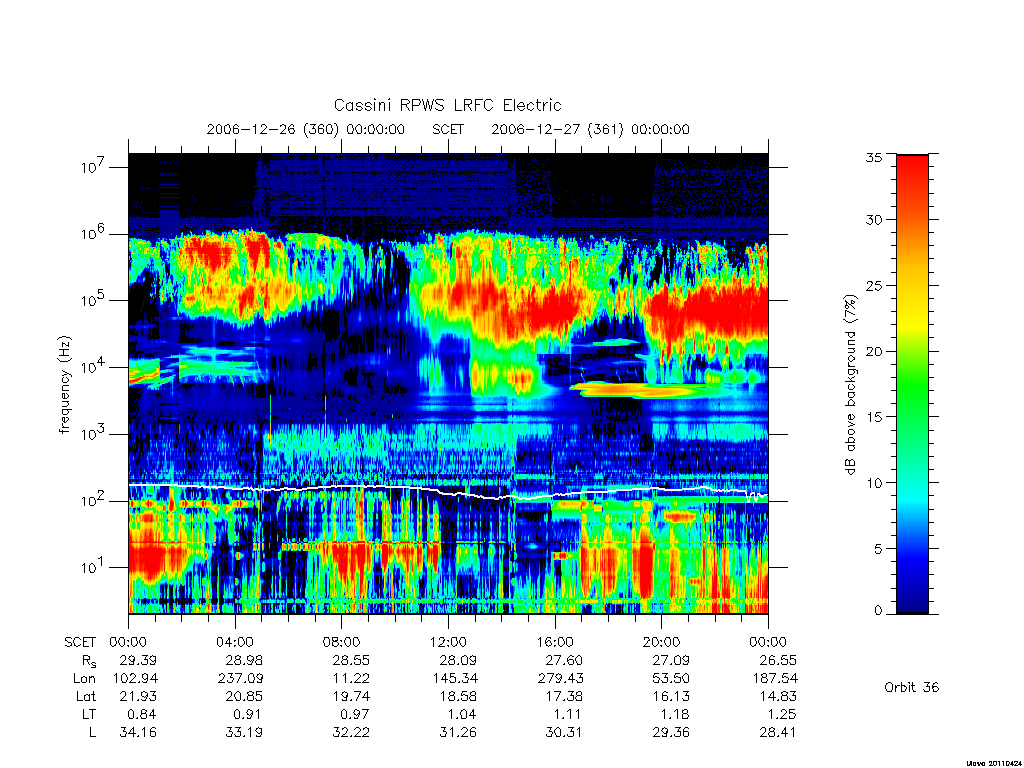This screenshot has height=768, width=1024.
Task: Click the "Orbit 36" label
Action: tap(912, 687)
